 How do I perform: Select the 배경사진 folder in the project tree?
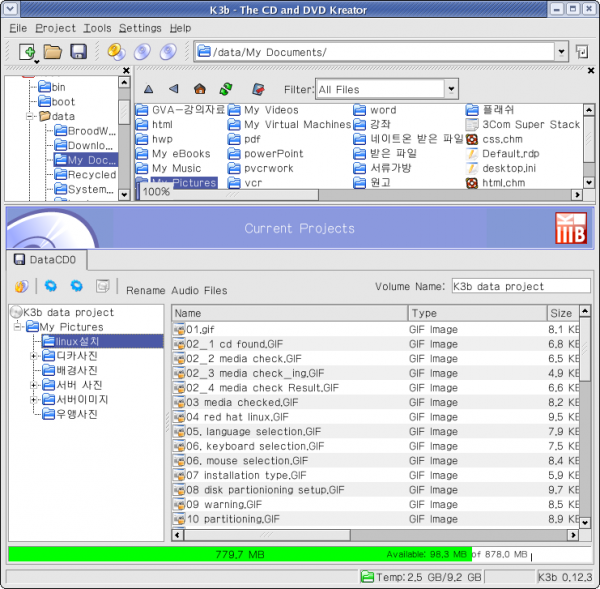70,370
